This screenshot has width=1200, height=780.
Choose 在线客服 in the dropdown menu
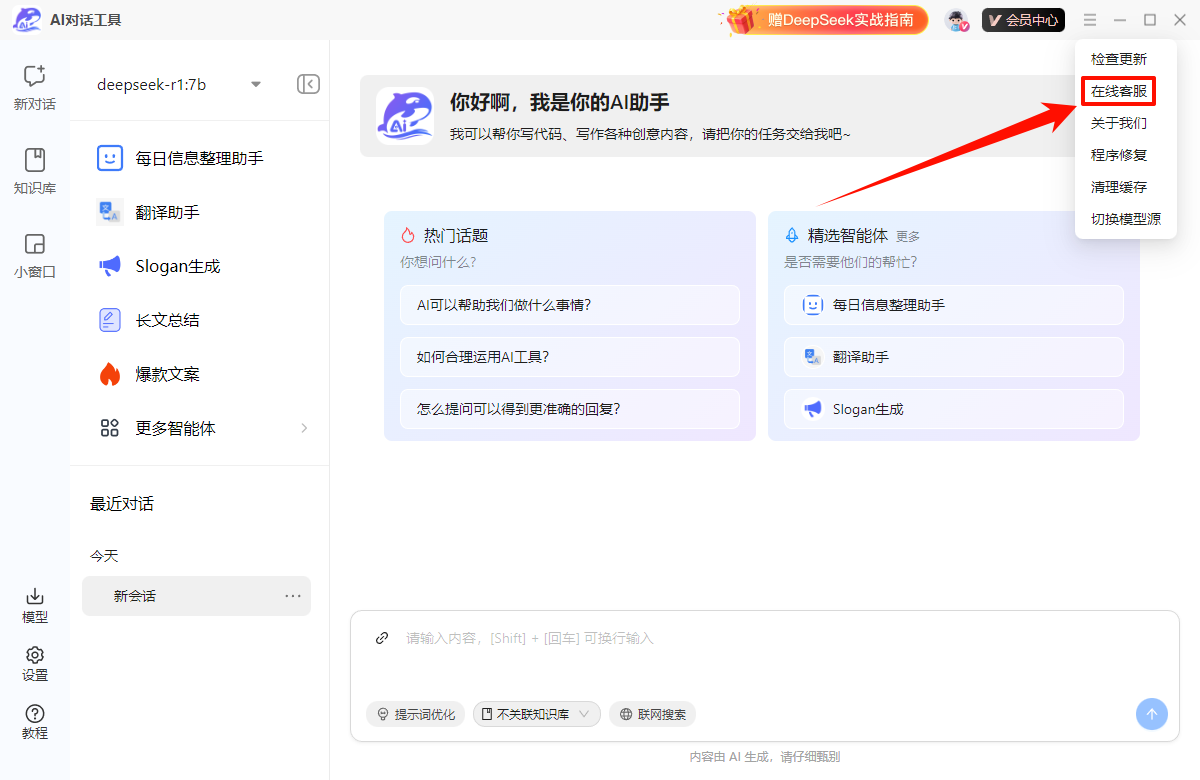tap(1119, 92)
